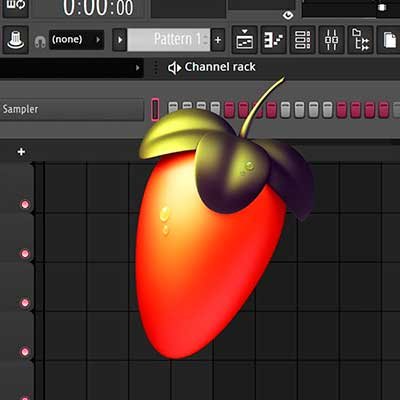
Task: Click the plus icon above the playlist tracks
Action: pyautogui.click(x=21, y=152)
